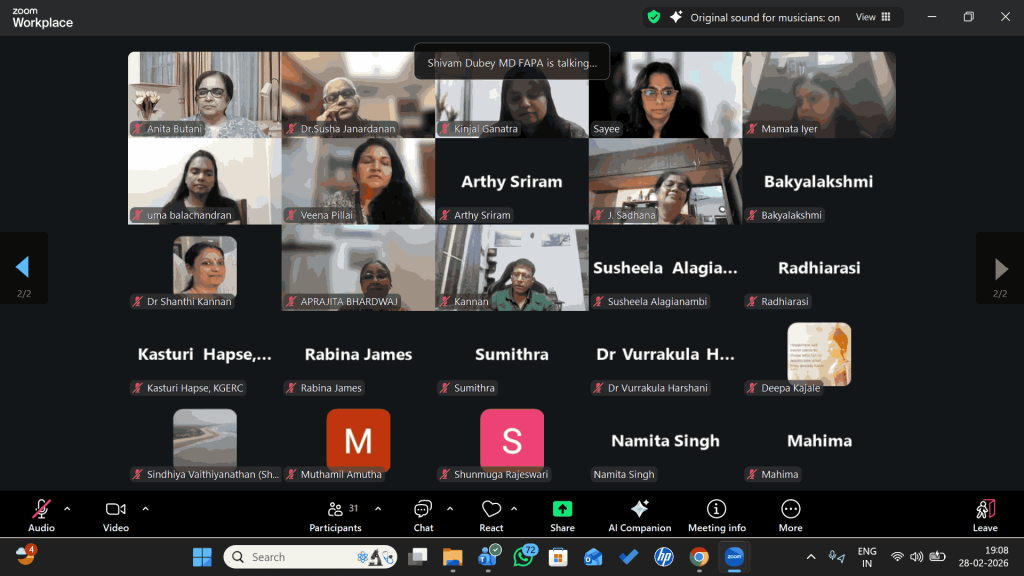Toggle the camera with Video button

click(x=116, y=514)
